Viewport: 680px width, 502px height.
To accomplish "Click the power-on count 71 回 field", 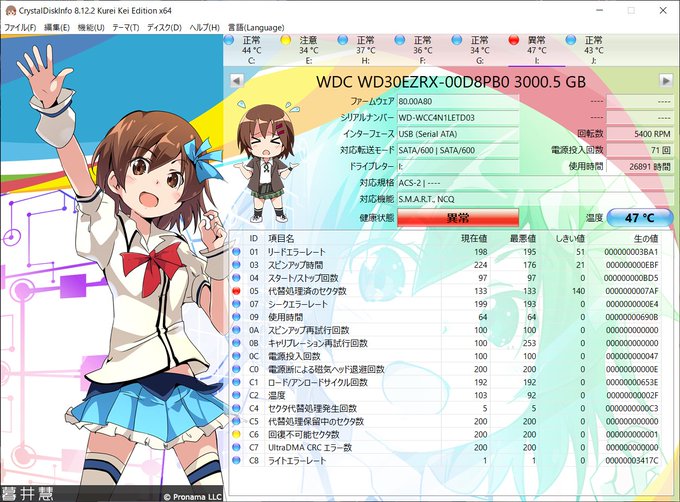I will [x=639, y=150].
